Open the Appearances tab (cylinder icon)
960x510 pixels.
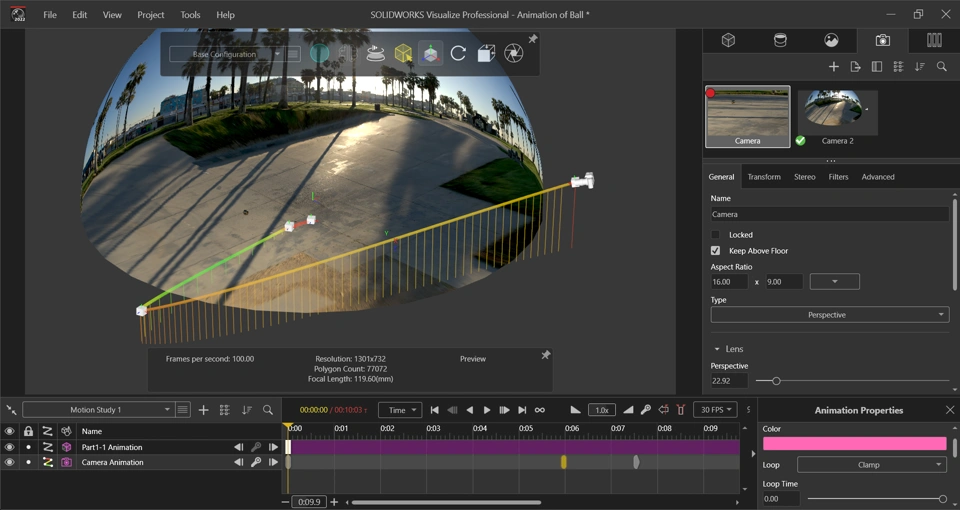click(780, 40)
